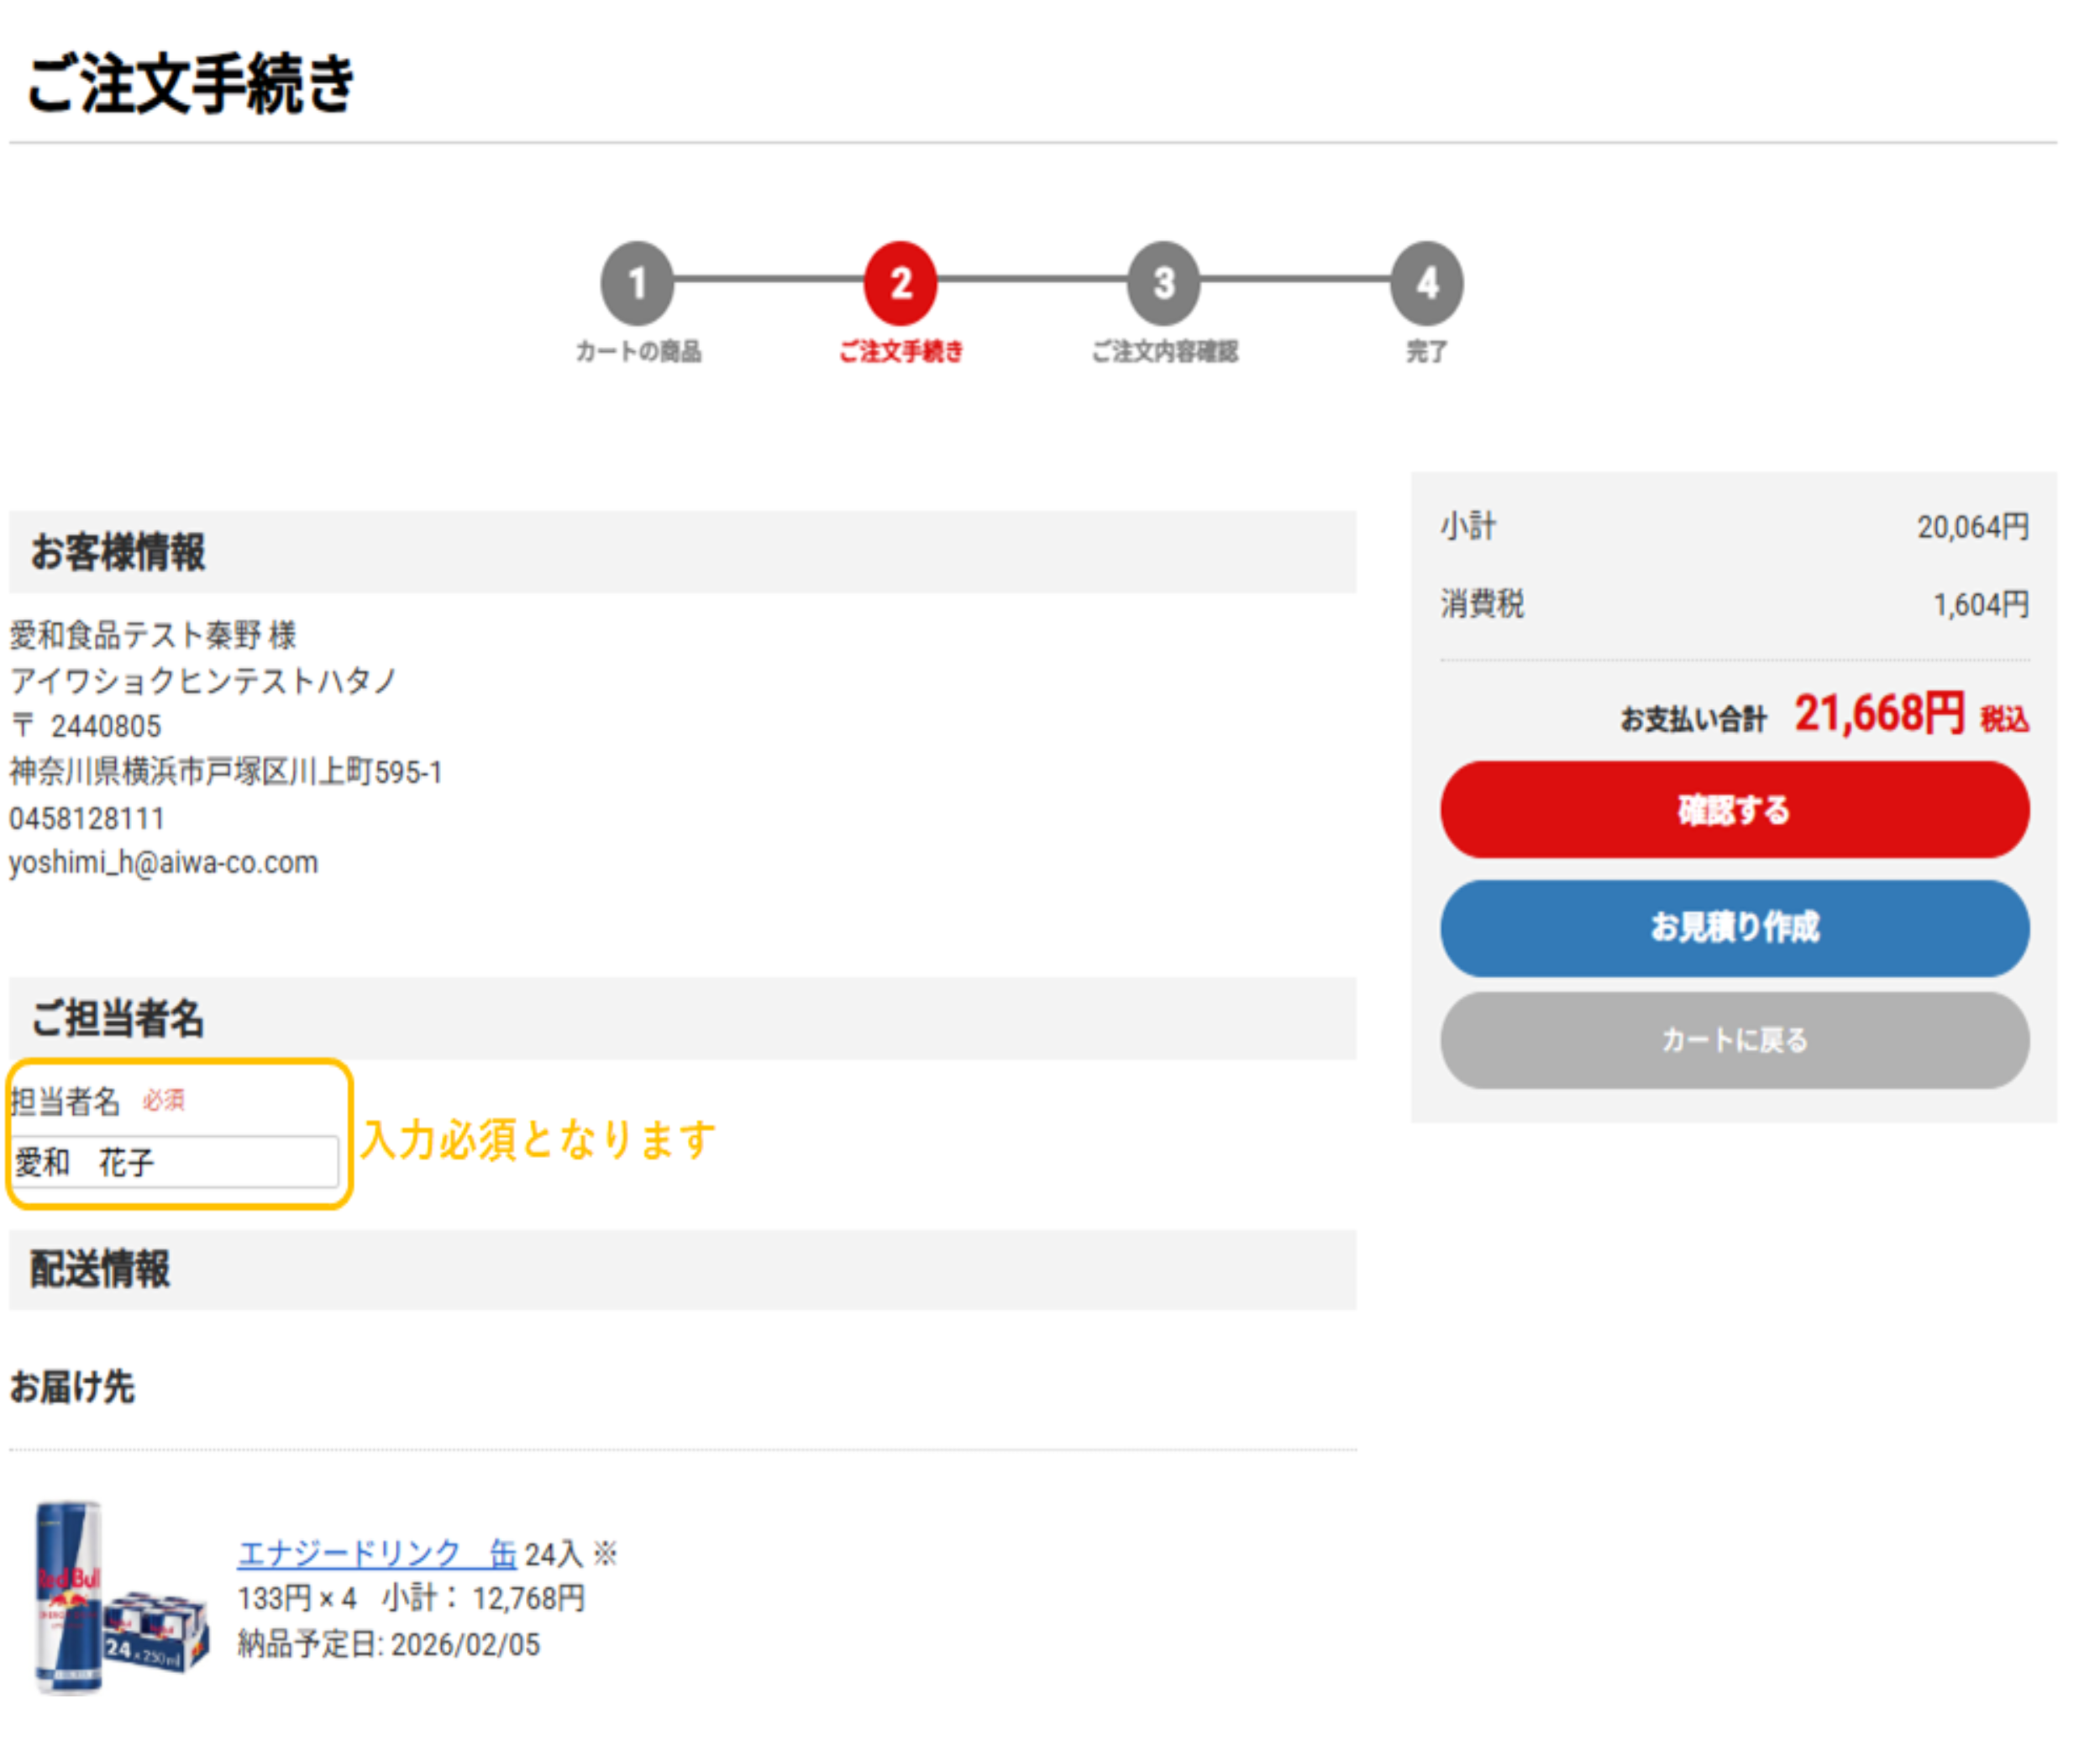Image resolution: width=2100 pixels, height=1746 pixels.
Task: Click the ご担当者名 section header
Action: tap(118, 1018)
